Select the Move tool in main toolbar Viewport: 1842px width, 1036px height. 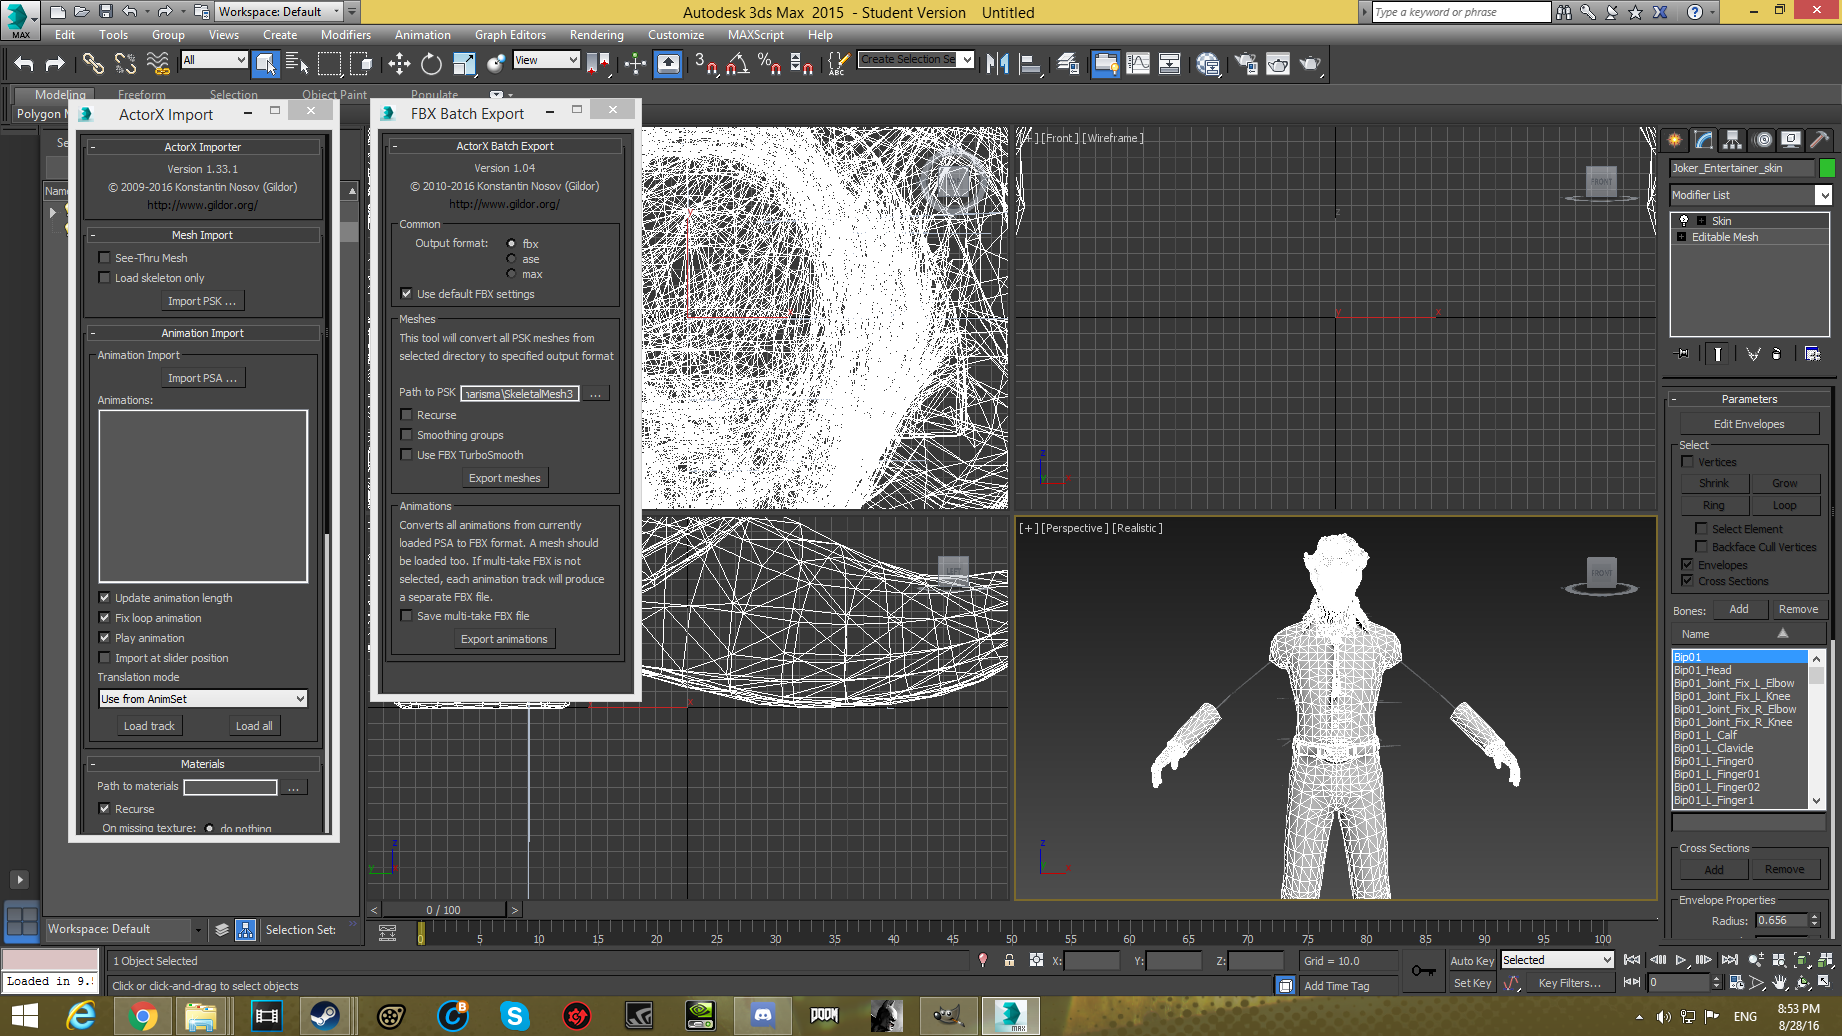point(399,64)
